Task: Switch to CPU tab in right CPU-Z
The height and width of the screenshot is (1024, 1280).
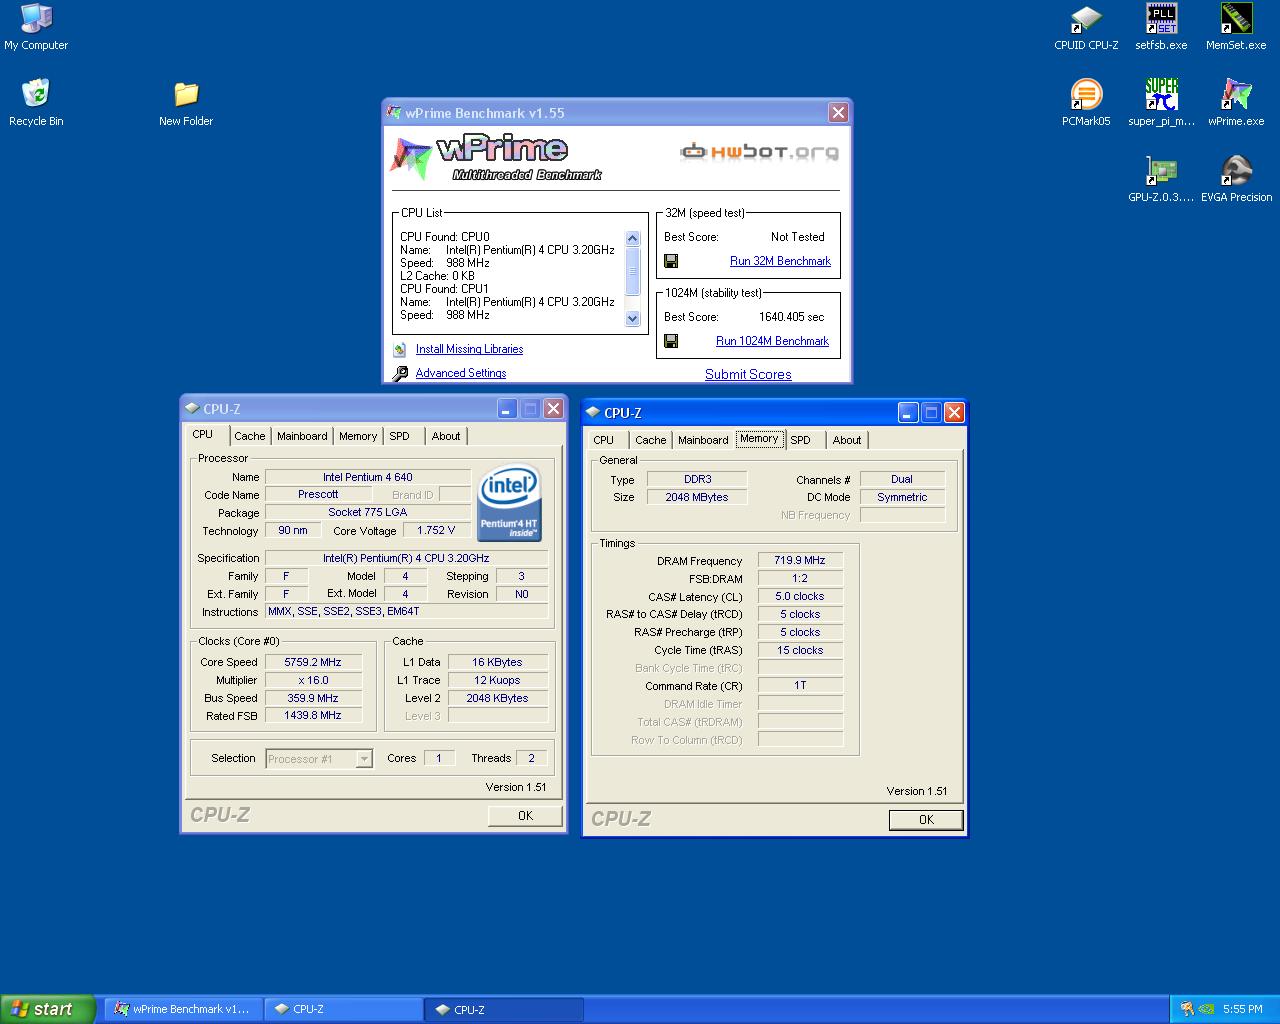Action: 604,440
